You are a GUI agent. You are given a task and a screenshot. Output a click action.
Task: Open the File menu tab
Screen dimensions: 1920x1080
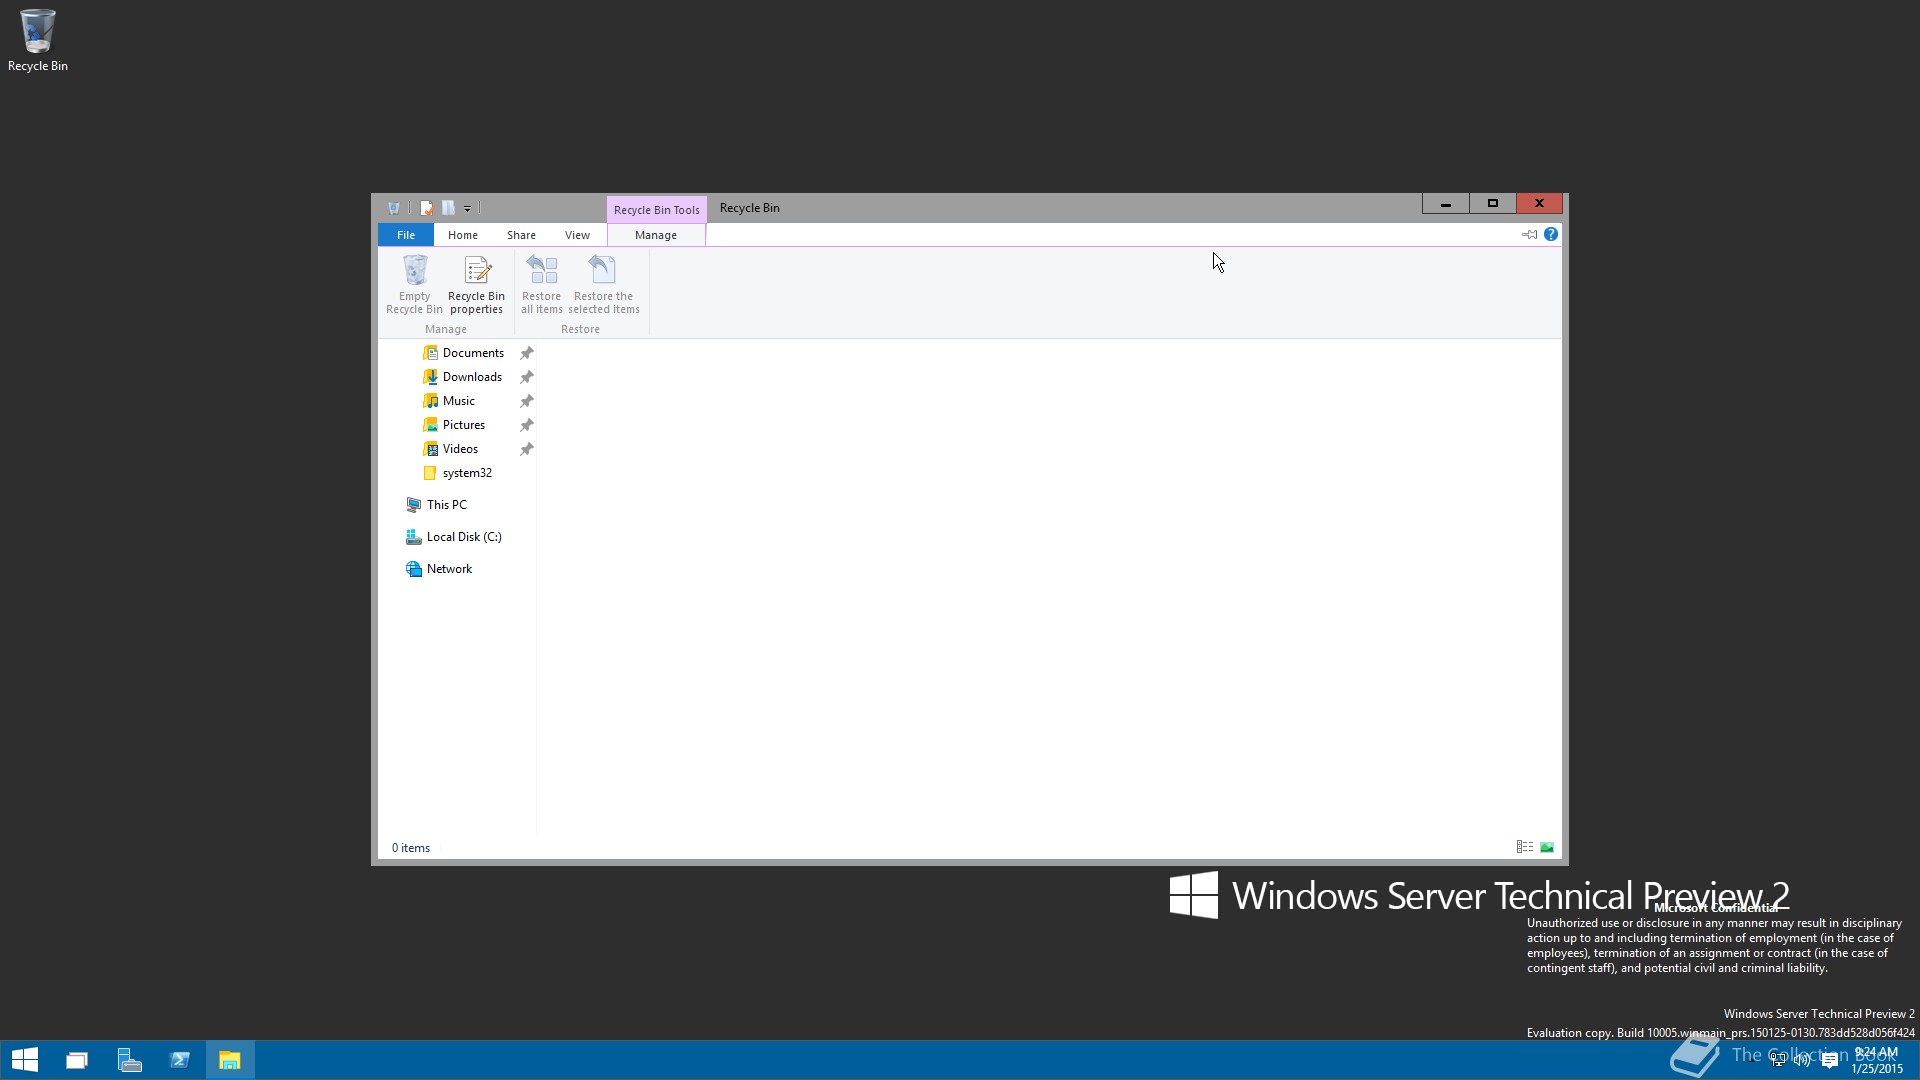point(406,235)
